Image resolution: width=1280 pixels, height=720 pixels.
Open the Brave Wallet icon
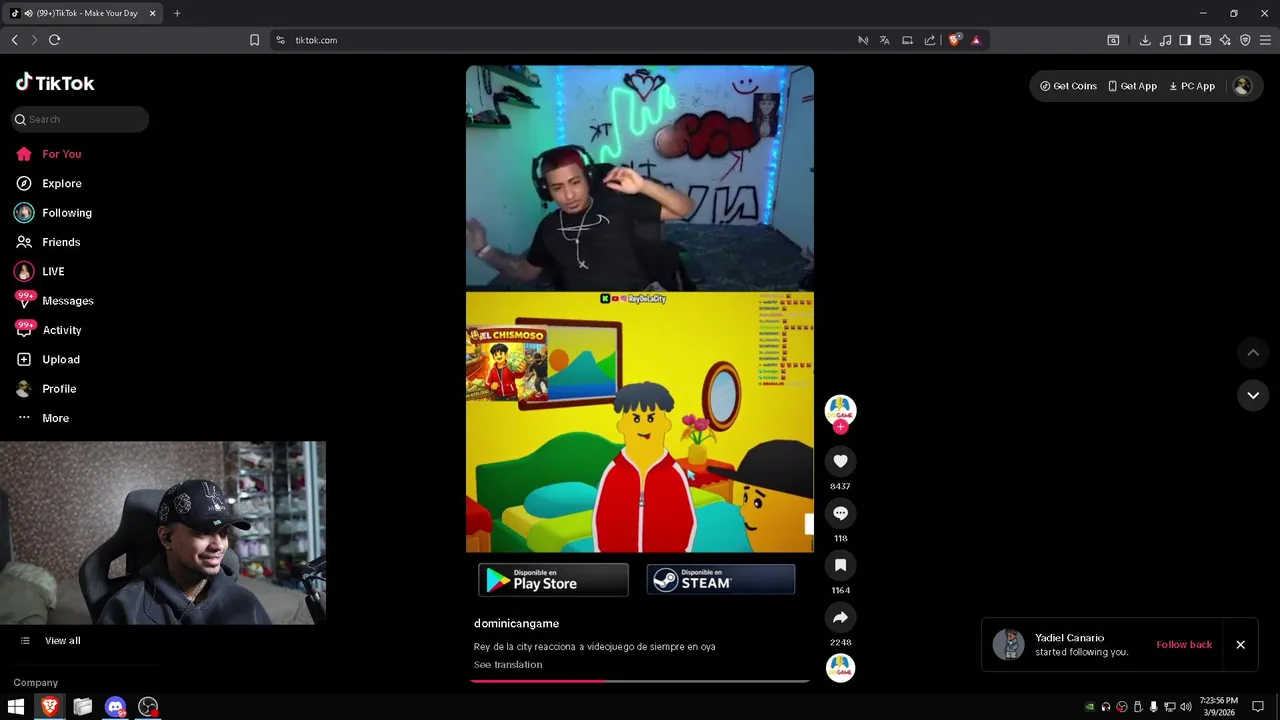[x=1205, y=40]
